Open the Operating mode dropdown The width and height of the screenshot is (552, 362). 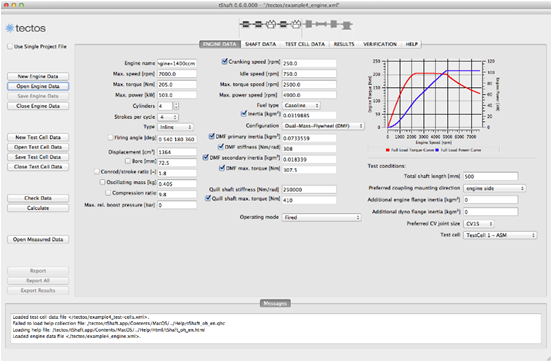(322, 217)
